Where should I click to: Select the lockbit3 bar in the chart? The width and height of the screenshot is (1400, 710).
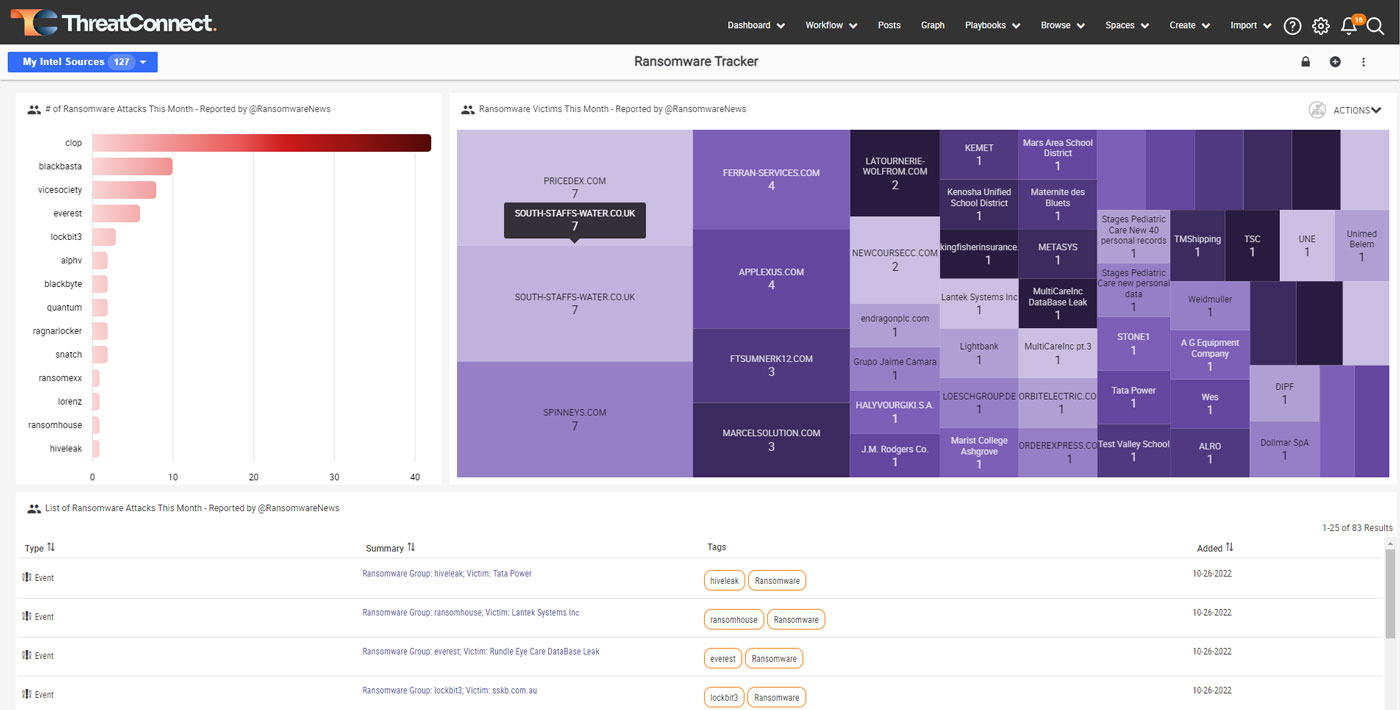104,237
